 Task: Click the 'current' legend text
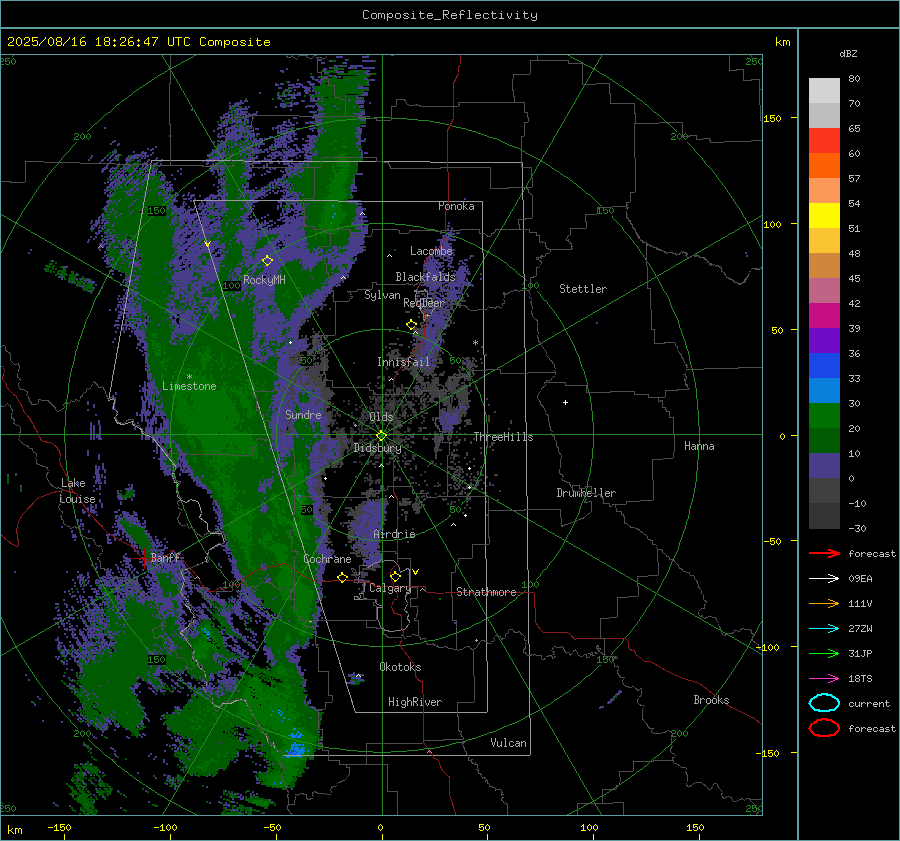click(869, 703)
